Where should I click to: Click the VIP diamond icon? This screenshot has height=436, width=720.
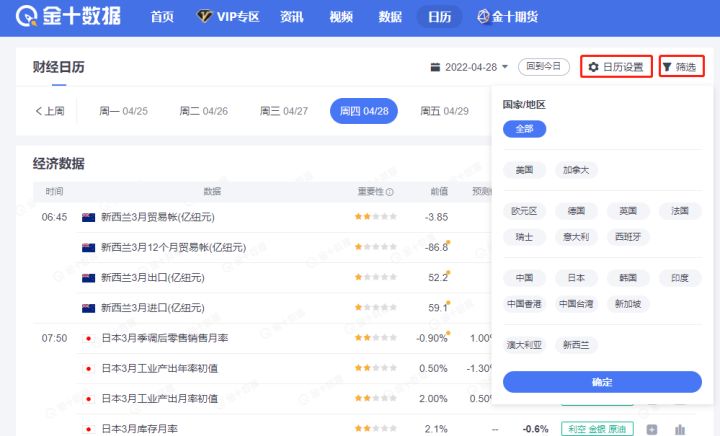tap(204, 17)
